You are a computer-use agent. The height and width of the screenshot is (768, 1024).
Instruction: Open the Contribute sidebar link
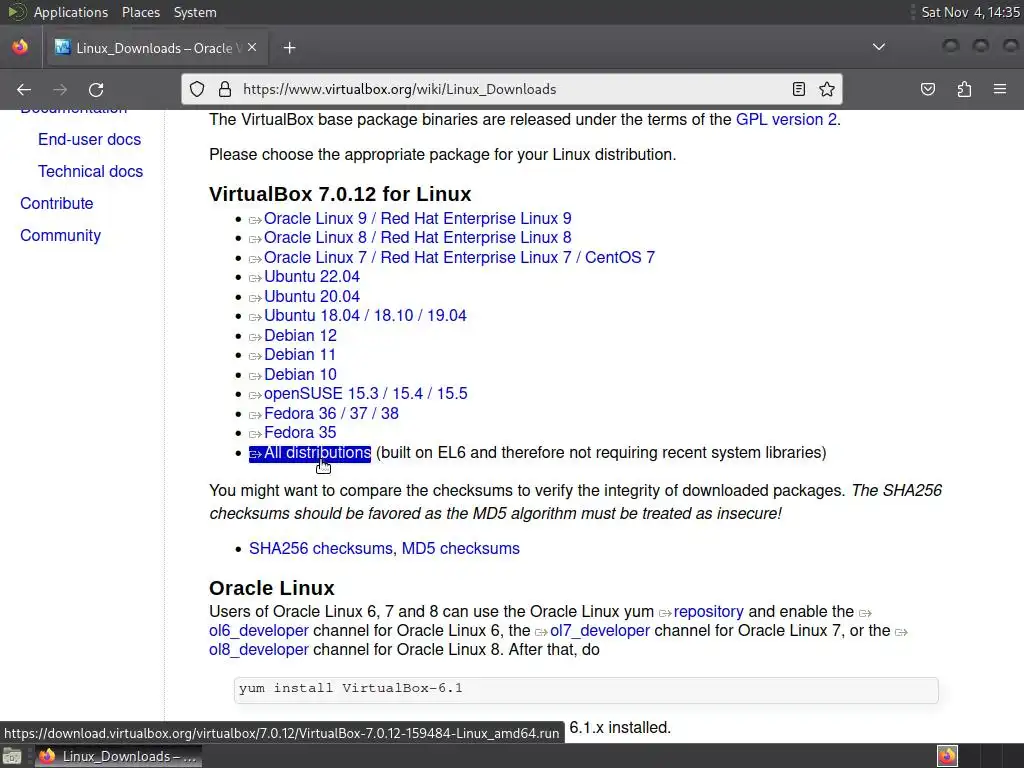pyautogui.click(x=57, y=204)
